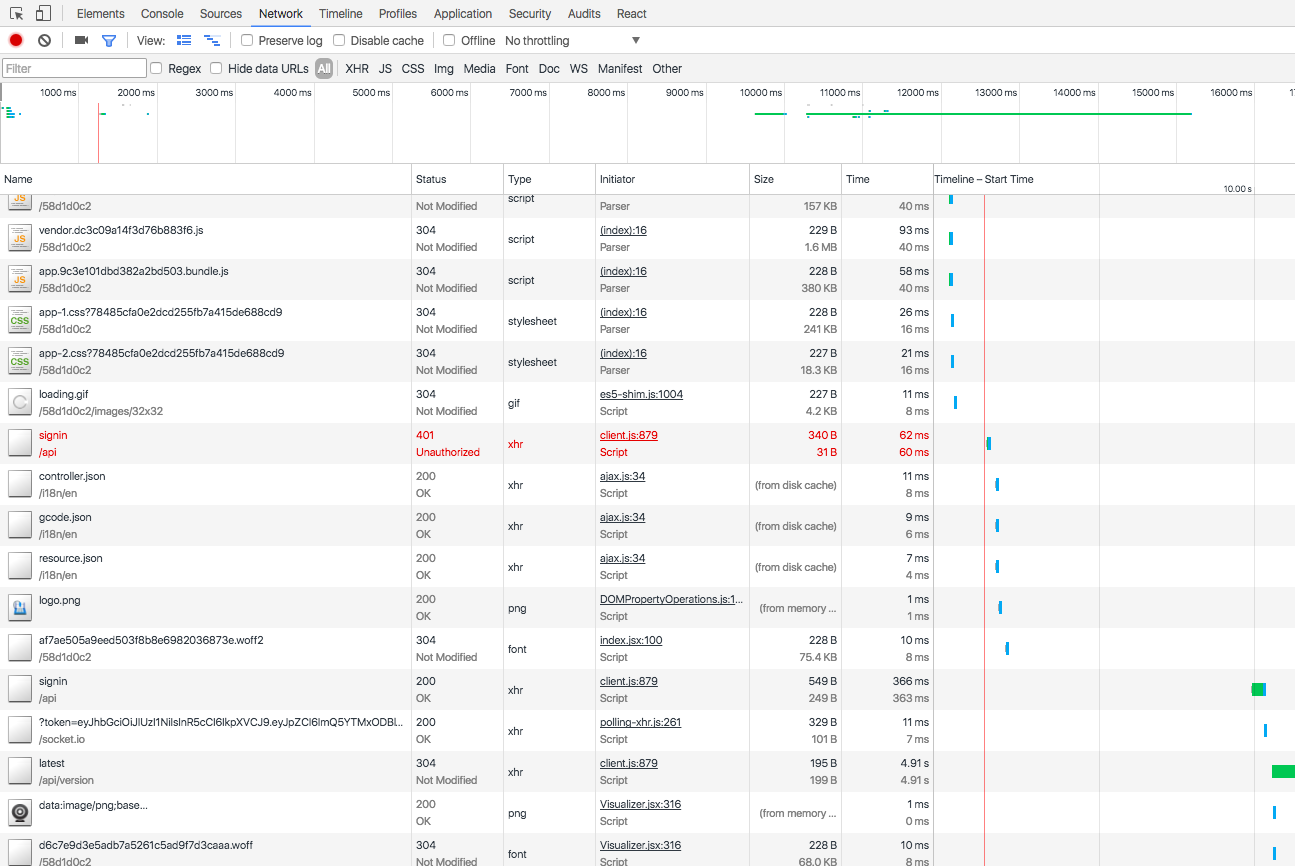
Task: Switch to large request rows view icon
Action: point(184,40)
